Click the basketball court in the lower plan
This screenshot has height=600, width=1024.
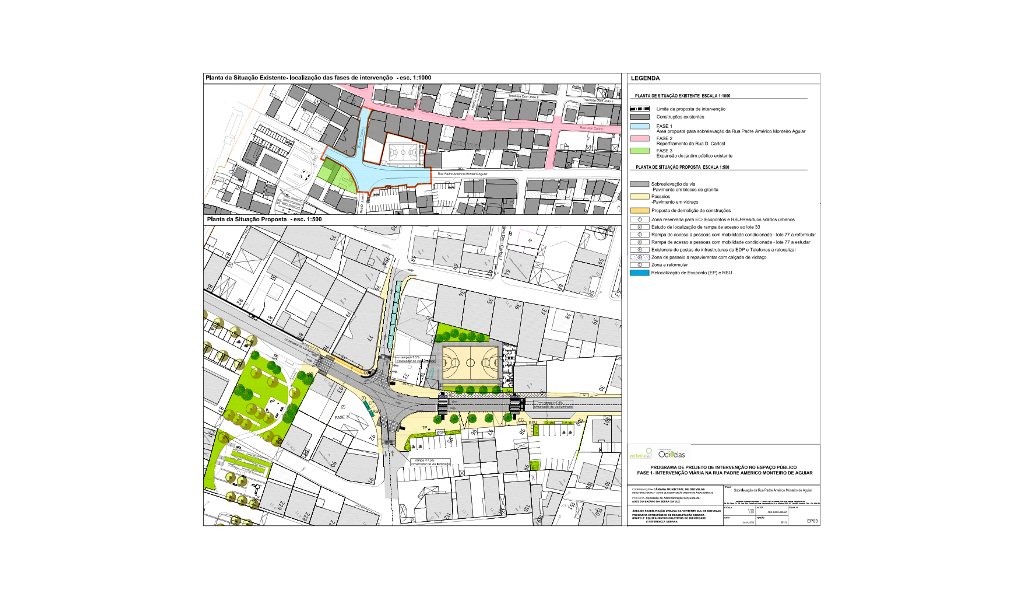click(472, 361)
